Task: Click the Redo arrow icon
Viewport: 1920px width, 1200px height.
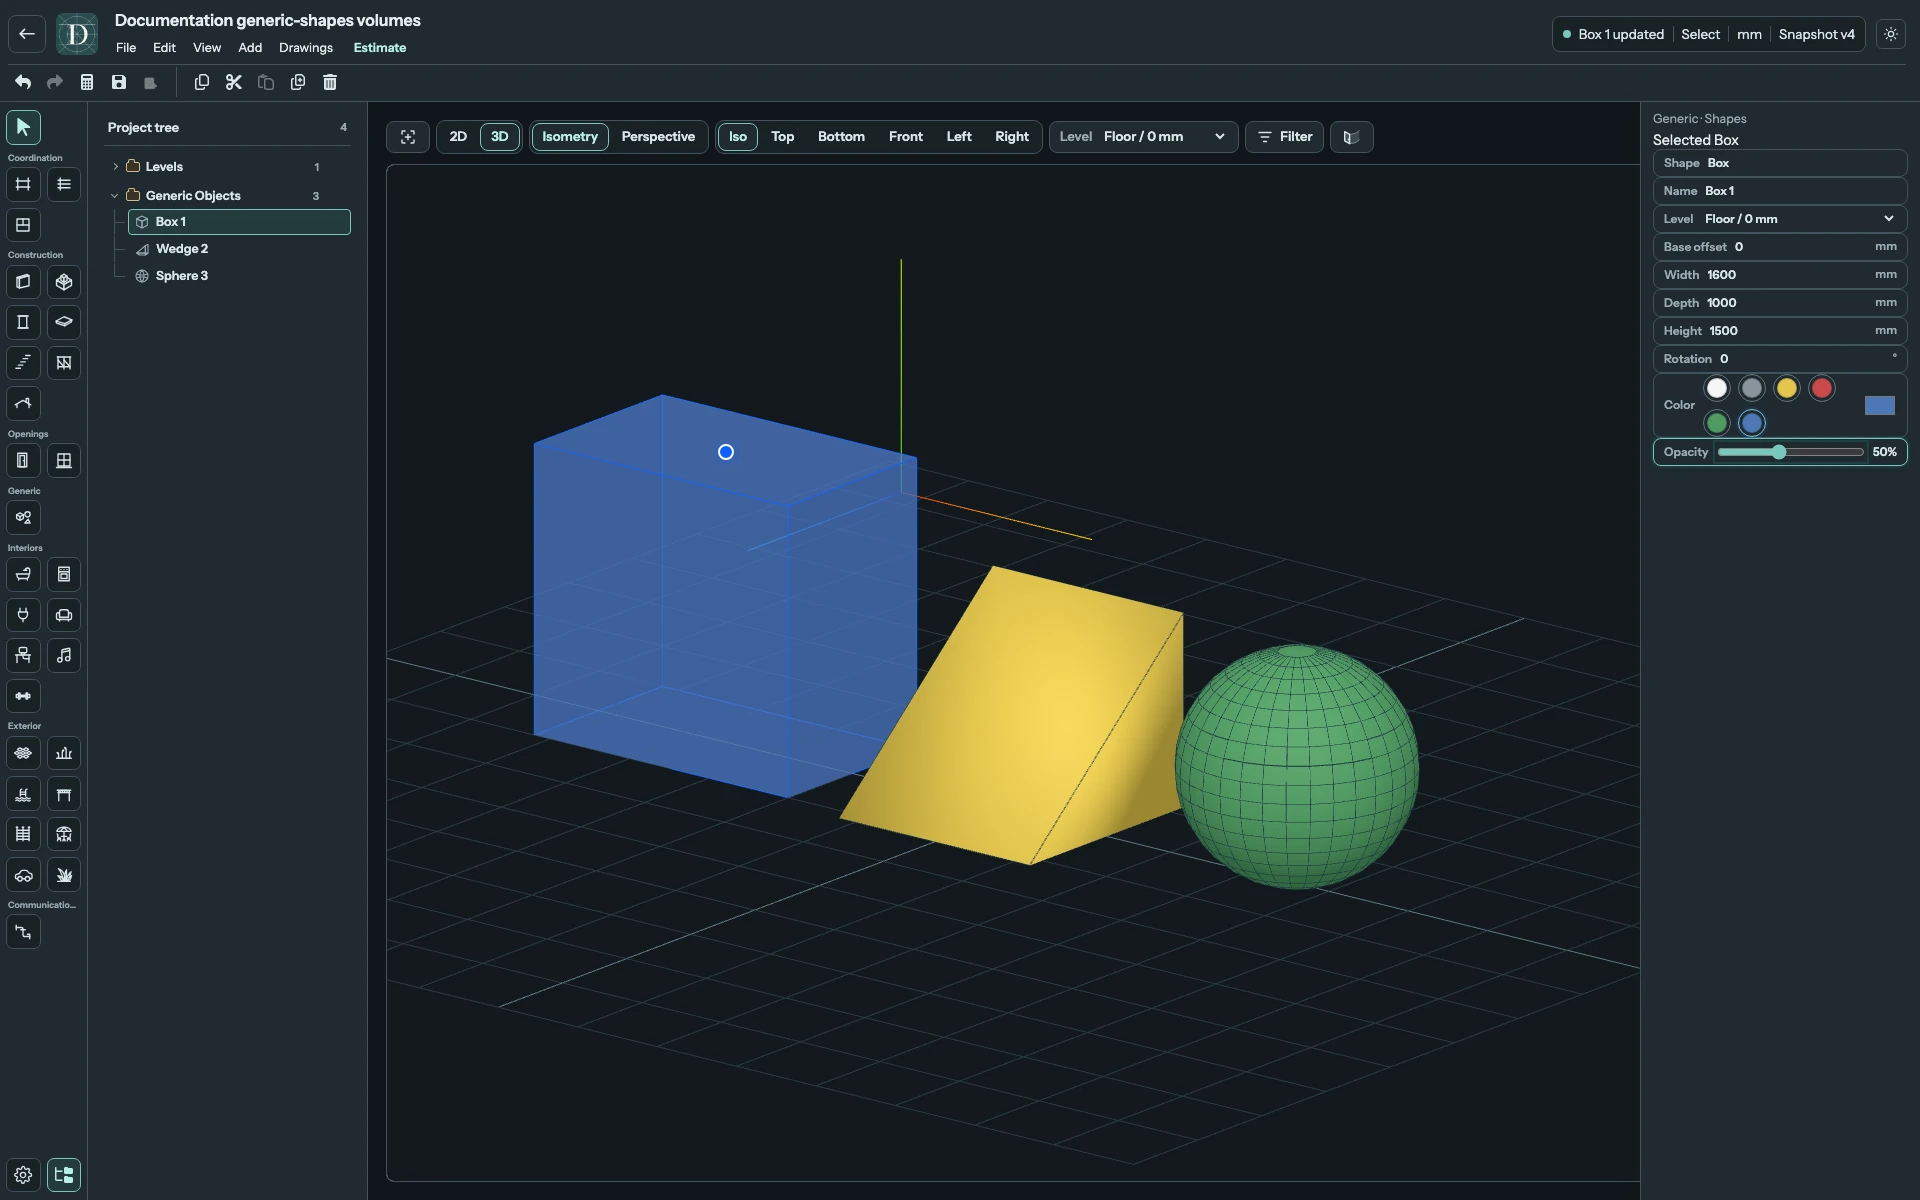Action: pos(55,82)
